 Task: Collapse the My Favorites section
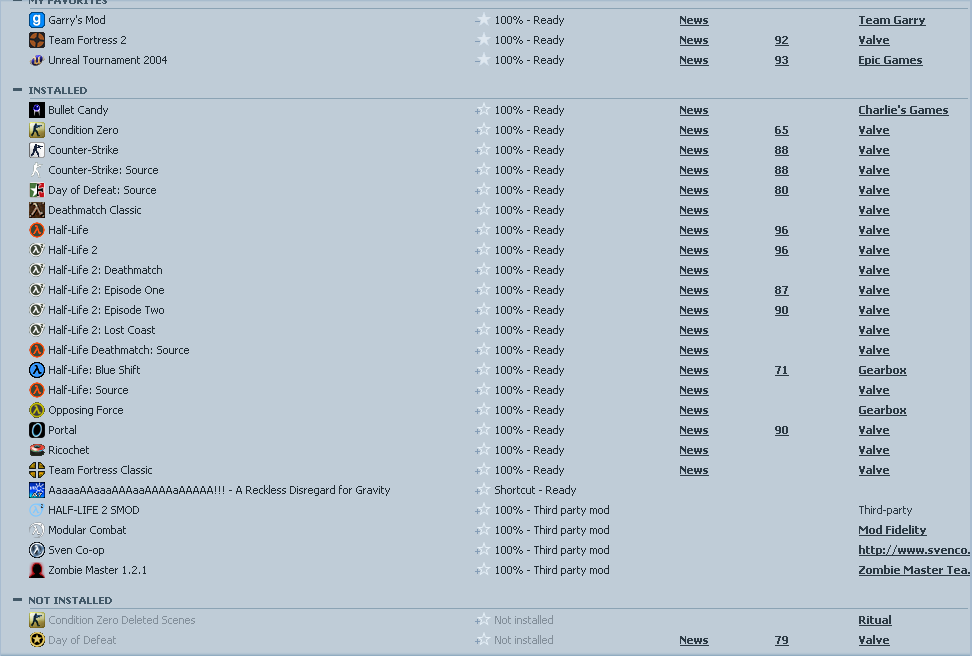18,2
